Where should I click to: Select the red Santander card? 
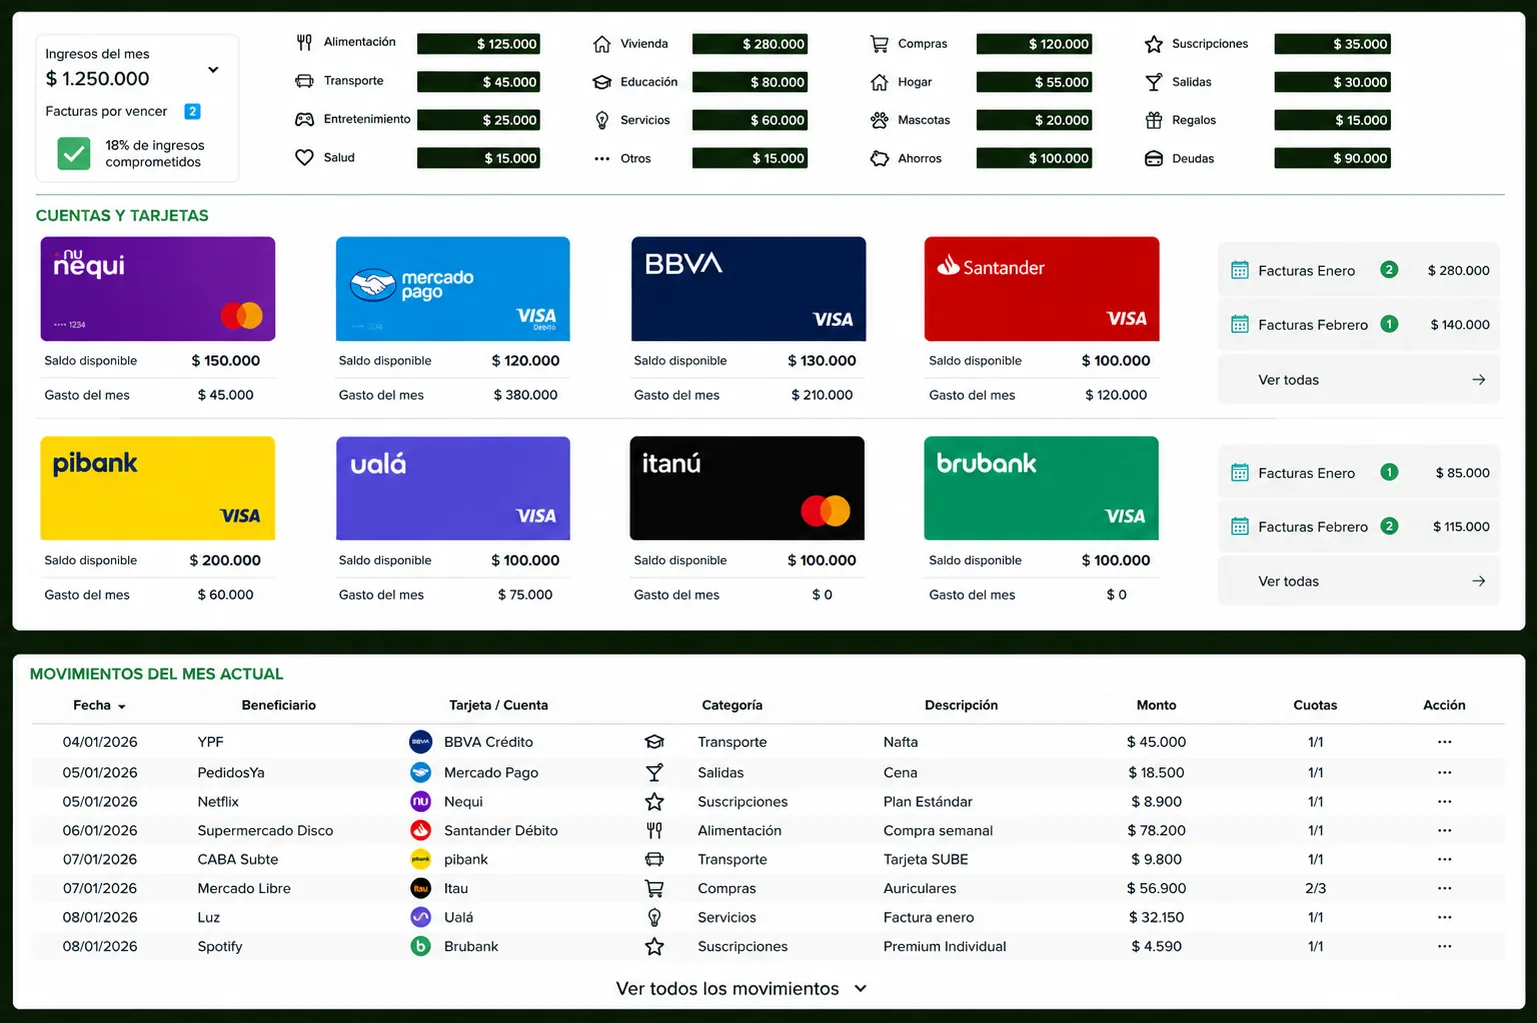pyautogui.click(x=1042, y=289)
